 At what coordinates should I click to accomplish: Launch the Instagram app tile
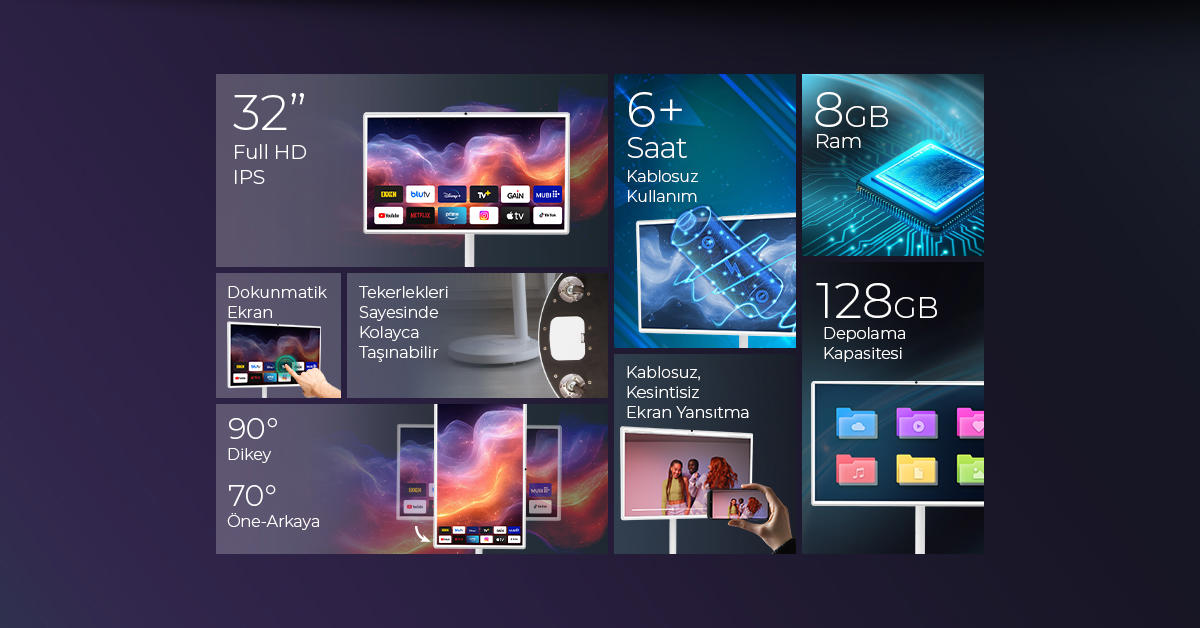[x=484, y=215]
